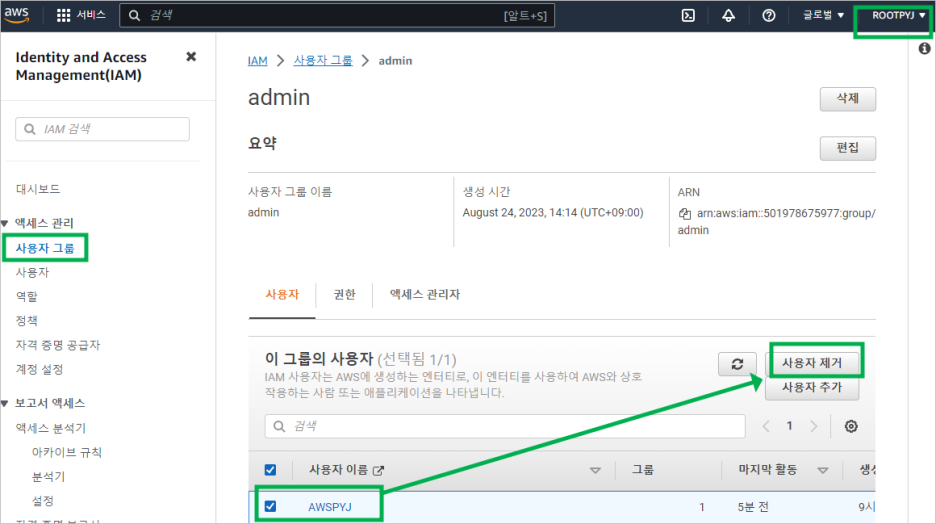Sort by the 마지막 활동 column arrow

pos(823,470)
